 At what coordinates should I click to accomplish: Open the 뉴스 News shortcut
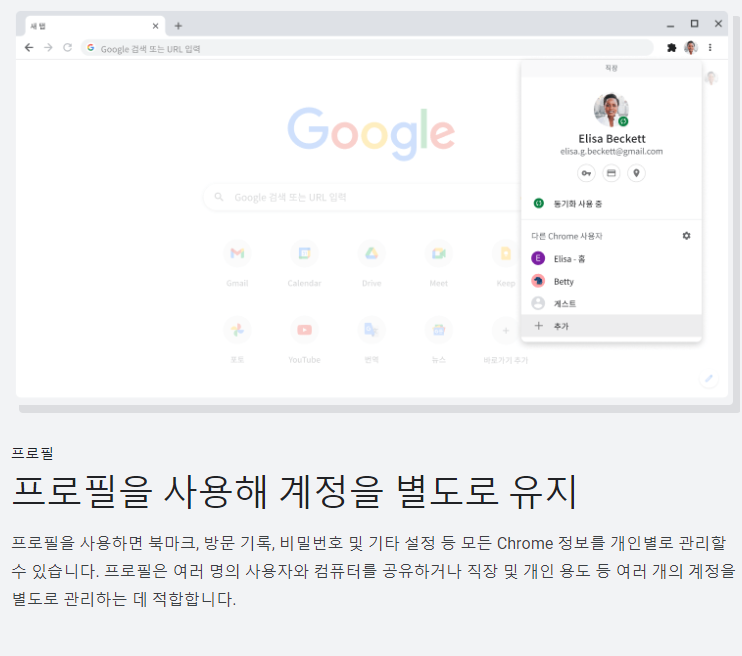pos(439,340)
